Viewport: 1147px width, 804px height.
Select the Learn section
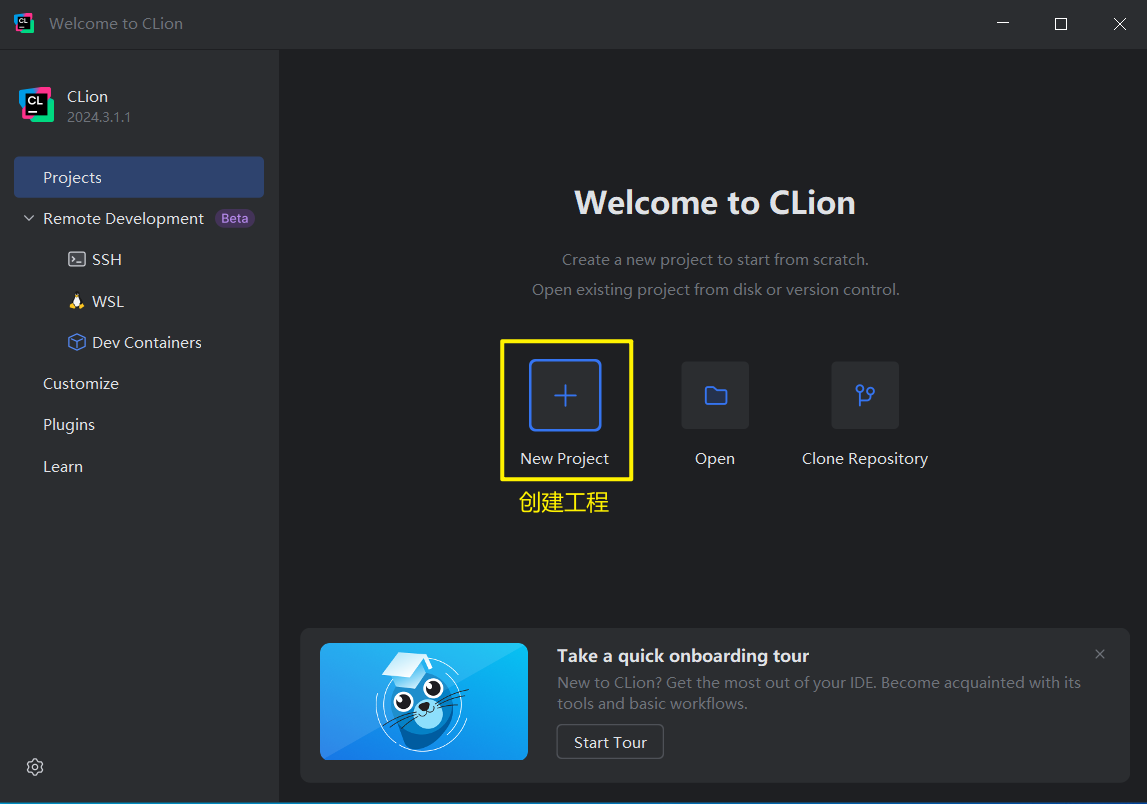click(x=62, y=466)
